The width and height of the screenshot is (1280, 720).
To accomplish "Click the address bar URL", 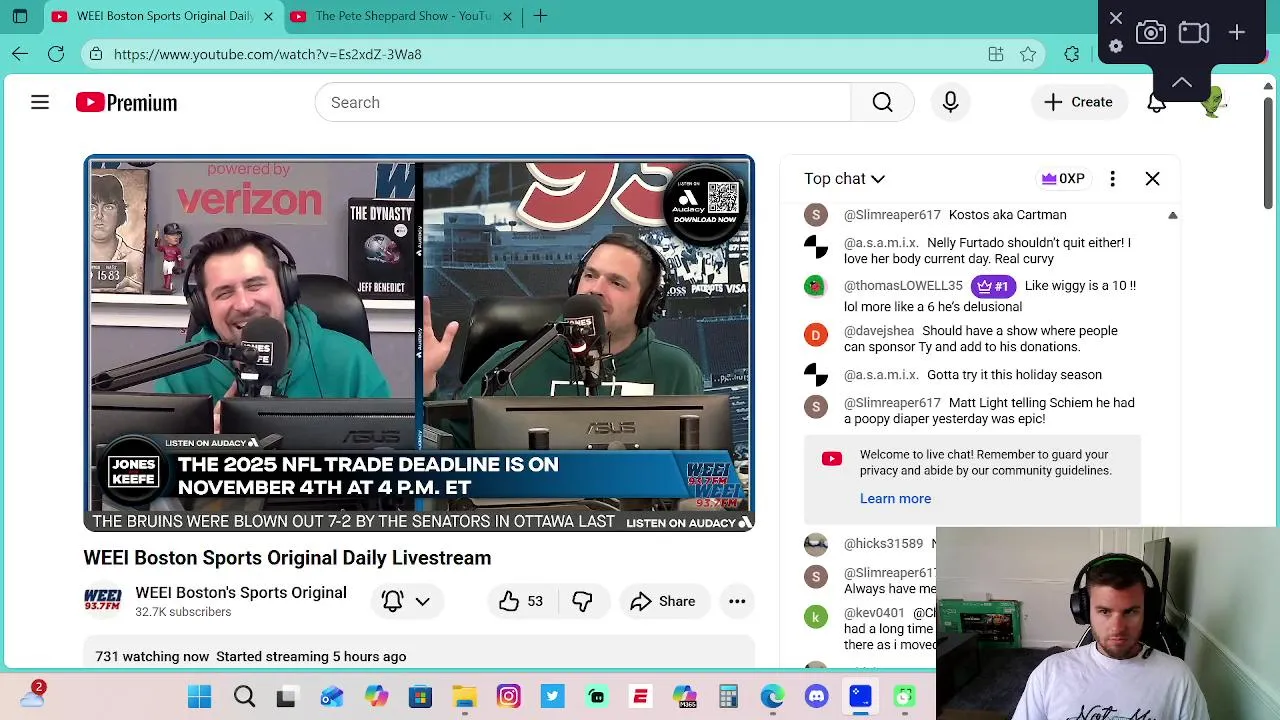I will click(x=268, y=54).
